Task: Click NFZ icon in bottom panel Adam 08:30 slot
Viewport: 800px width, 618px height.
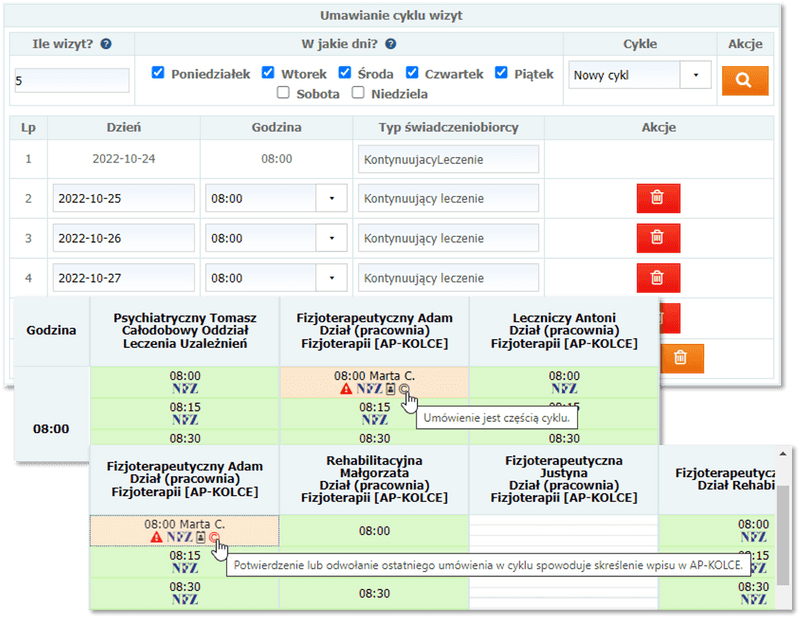Action: pos(185,600)
